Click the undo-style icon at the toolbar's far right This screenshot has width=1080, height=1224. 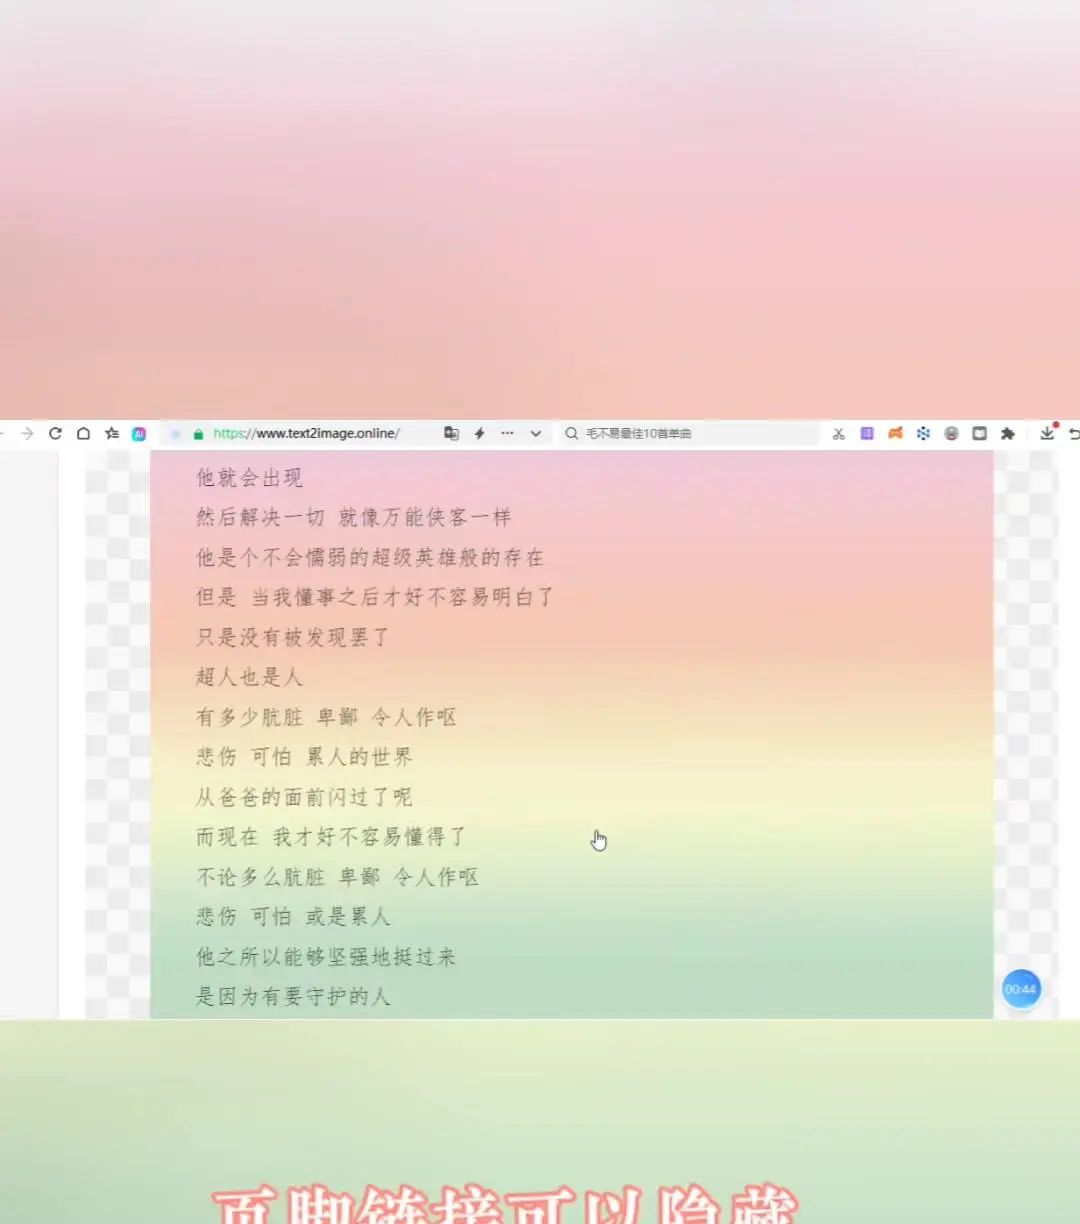click(x=1075, y=433)
